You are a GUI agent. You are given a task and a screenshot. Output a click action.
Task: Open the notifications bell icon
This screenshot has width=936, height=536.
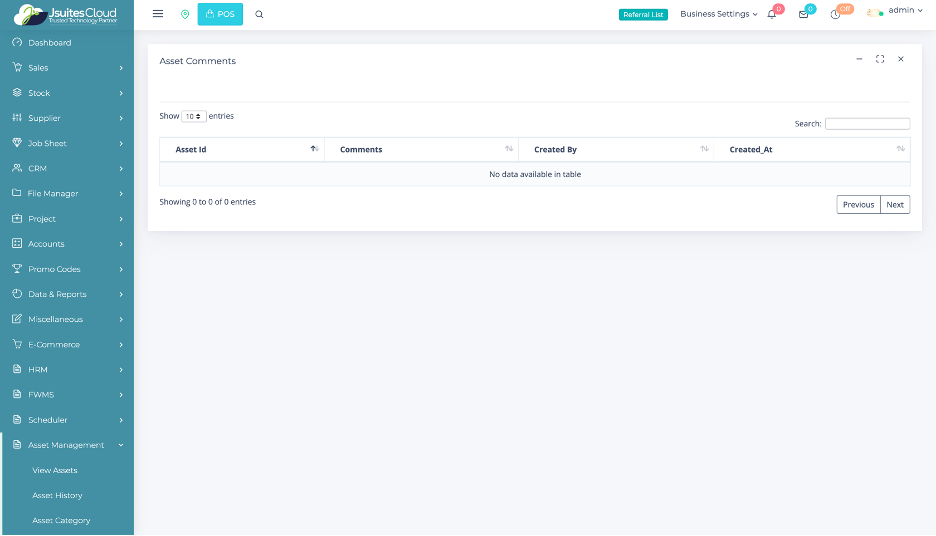(772, 14)
